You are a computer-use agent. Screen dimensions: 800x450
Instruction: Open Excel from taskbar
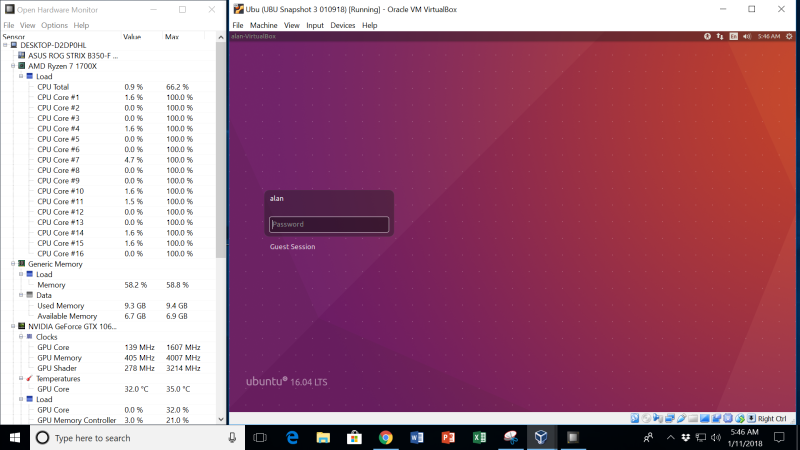(x=479, y=438)
